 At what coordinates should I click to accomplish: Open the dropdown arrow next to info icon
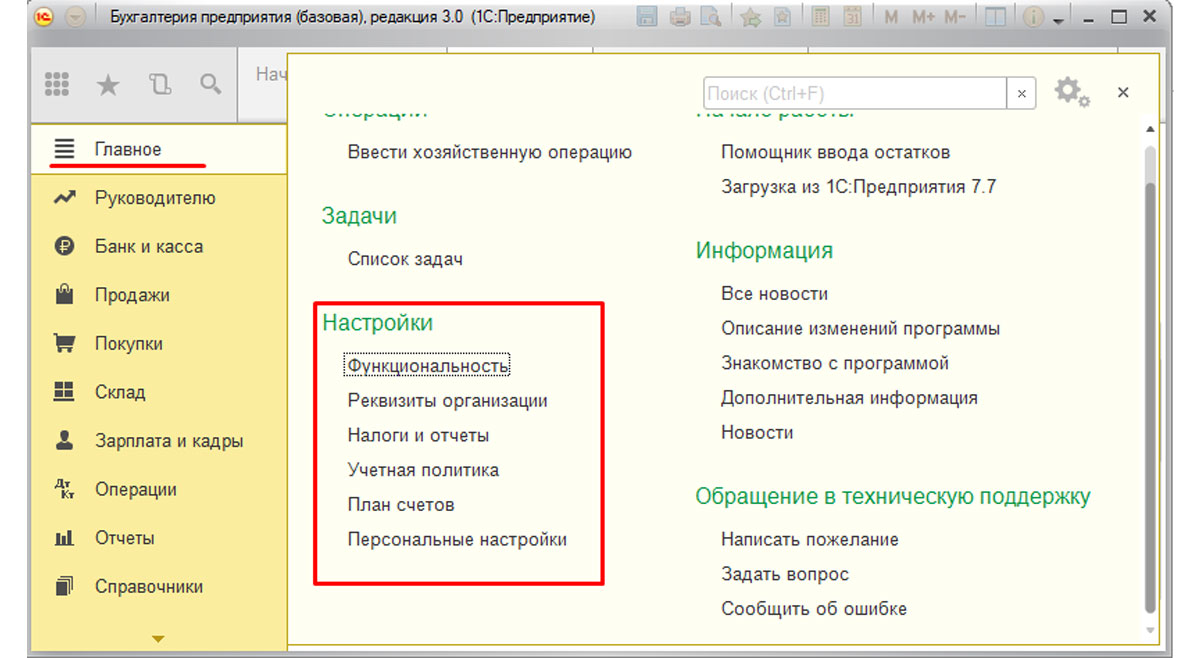(x=1058, y=19)
